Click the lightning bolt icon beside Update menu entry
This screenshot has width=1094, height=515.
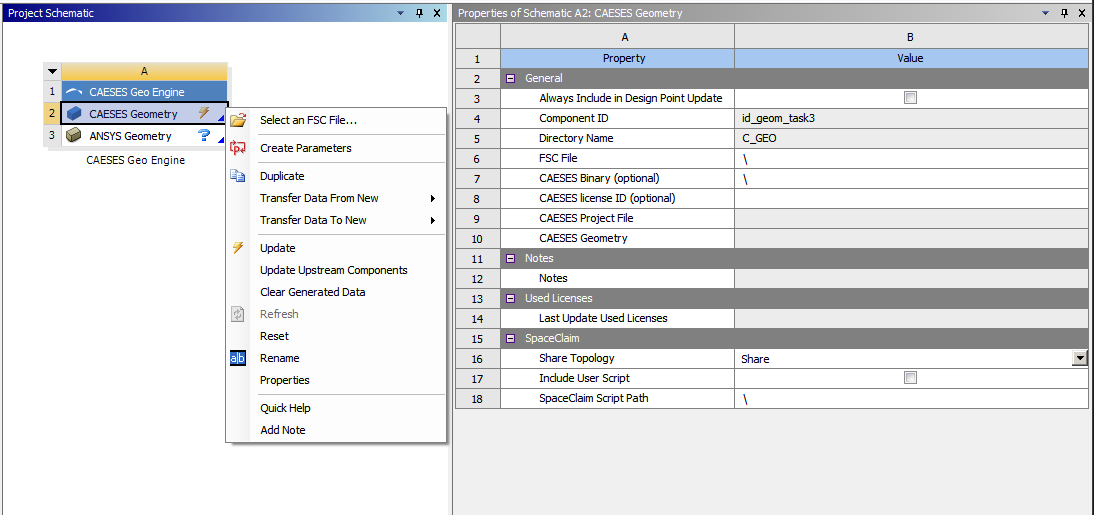pyautogui.click(x=238, y=248)
